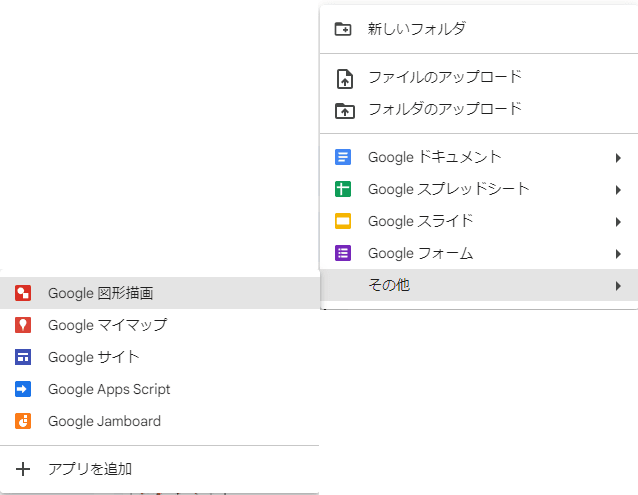The image size is (638, 495).
Task: Expand the その他 submenu arrow
Action: coord(618,286)
